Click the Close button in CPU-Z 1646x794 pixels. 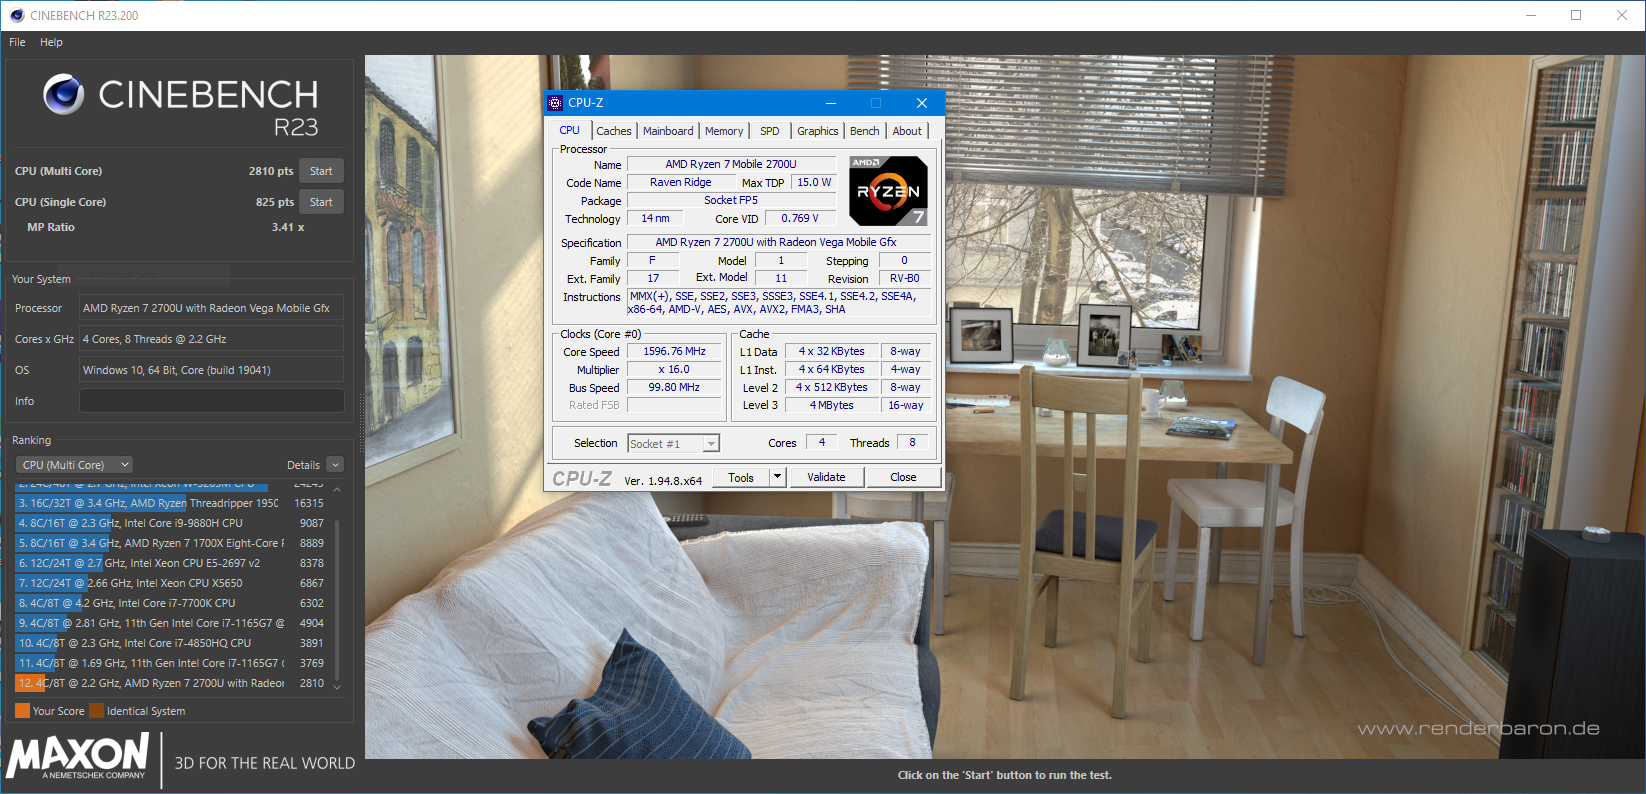click(903, 477)
